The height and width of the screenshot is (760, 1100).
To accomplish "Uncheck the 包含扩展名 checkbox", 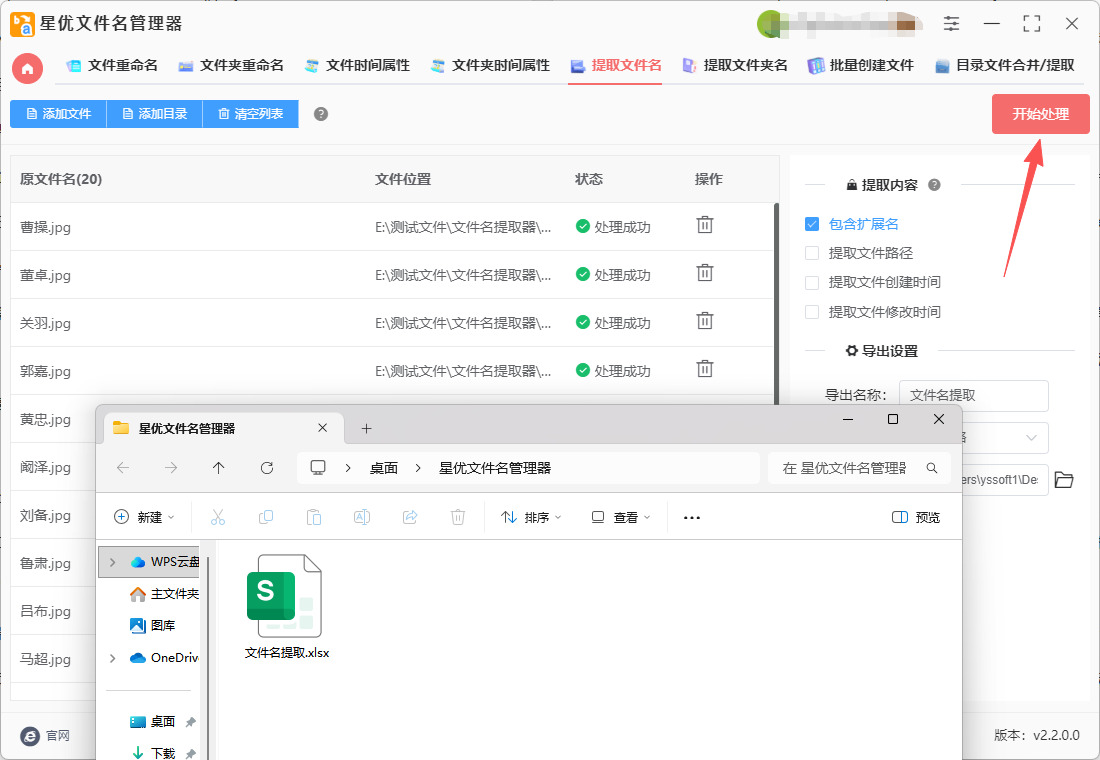I will click(812, 224).
